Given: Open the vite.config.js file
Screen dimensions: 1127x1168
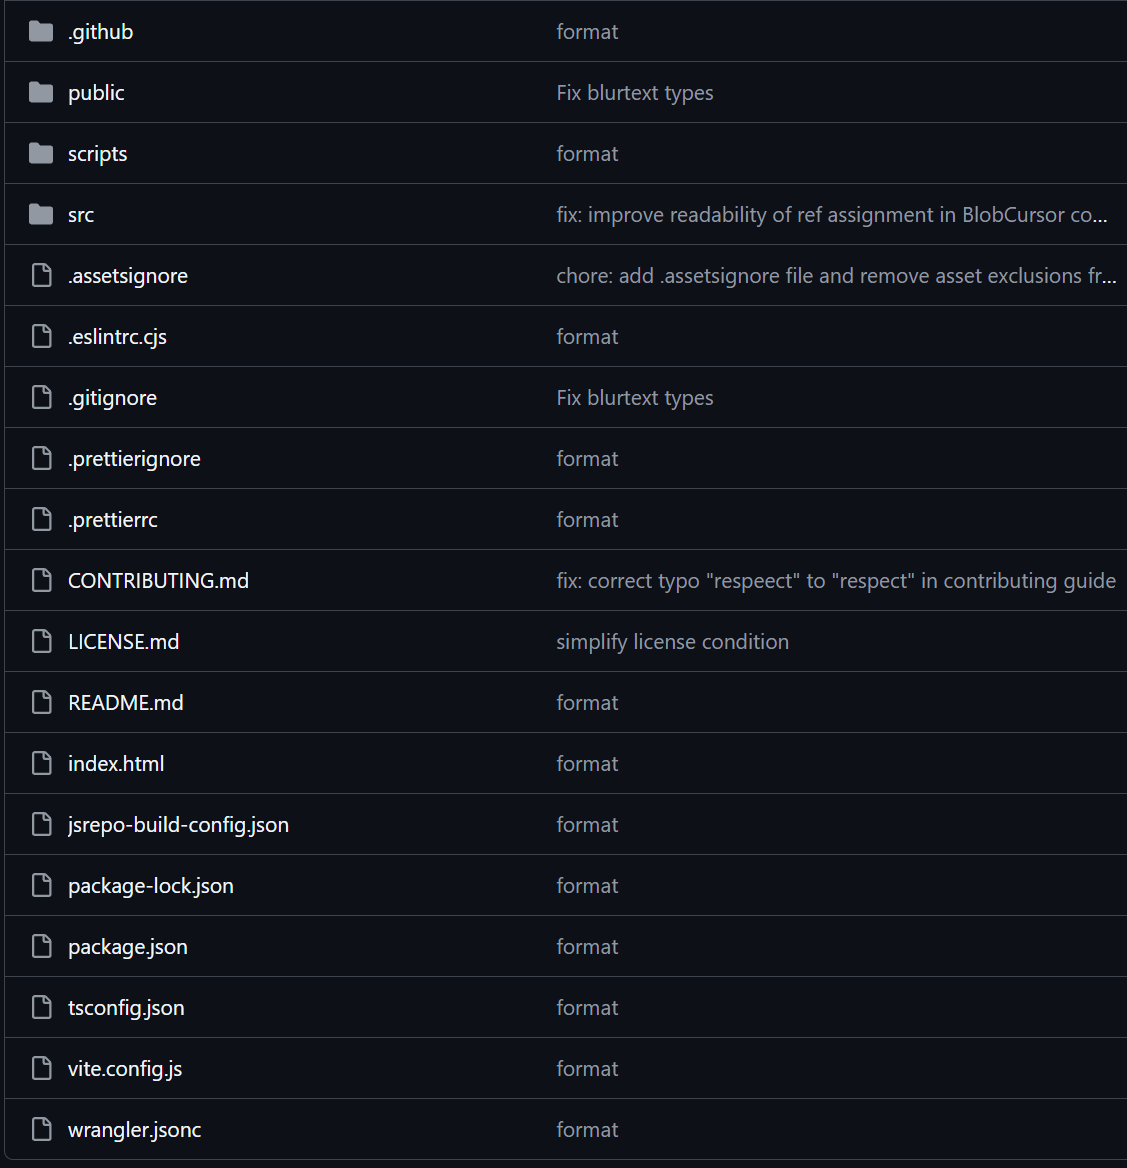Looking at the screenshot, I should click(x=125, y=1069).
